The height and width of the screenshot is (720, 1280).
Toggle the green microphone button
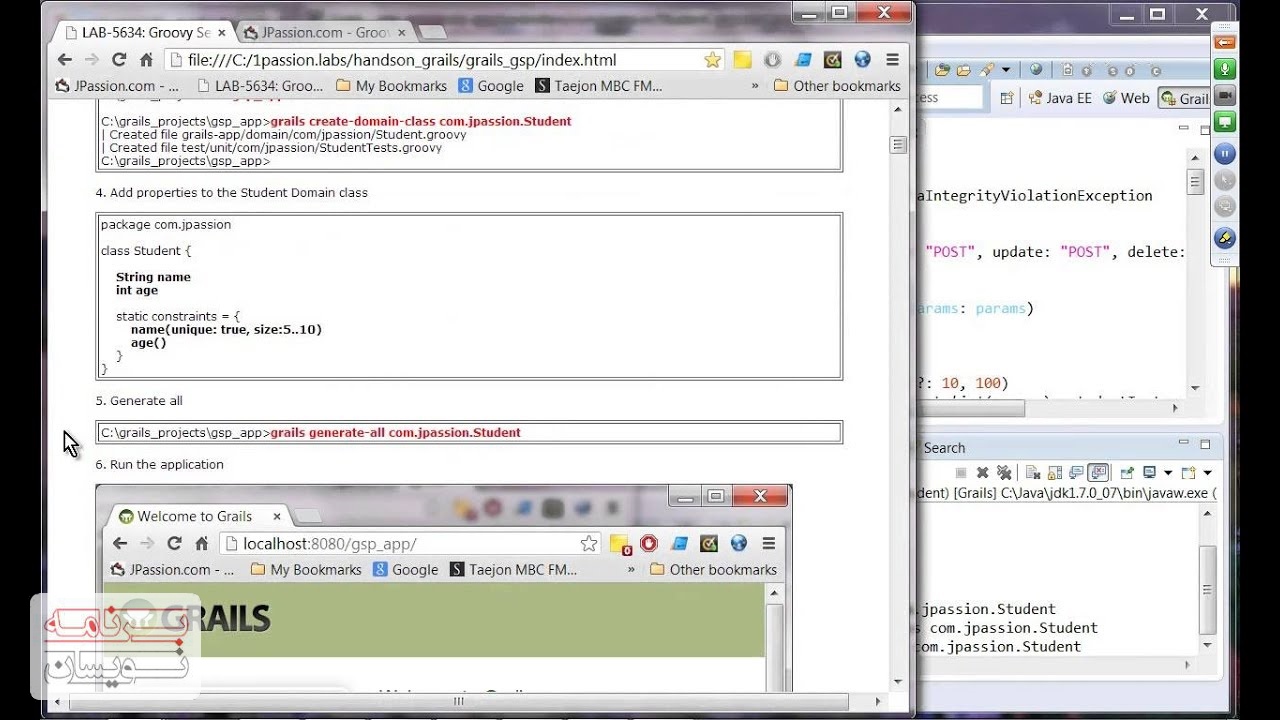coord(1224,69)
